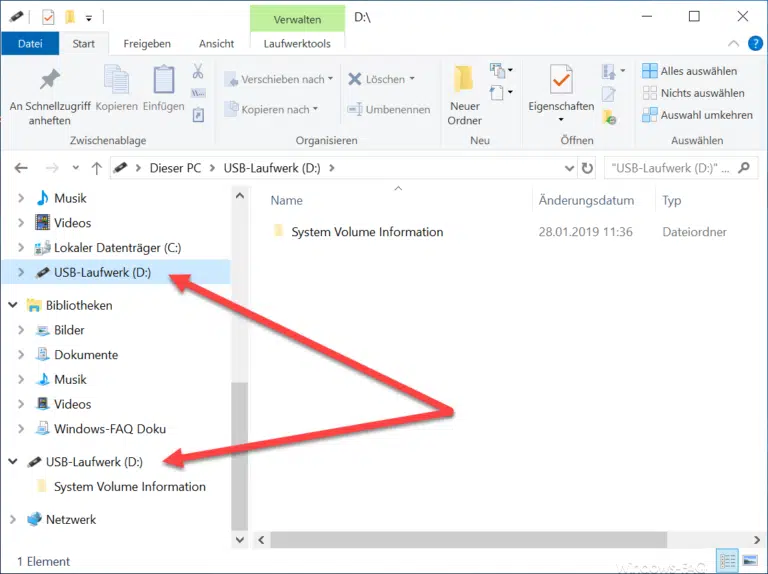Switch to details view in status bar
Image resolution: width=768 pixels, height=574 pixels.
point(727,561)
